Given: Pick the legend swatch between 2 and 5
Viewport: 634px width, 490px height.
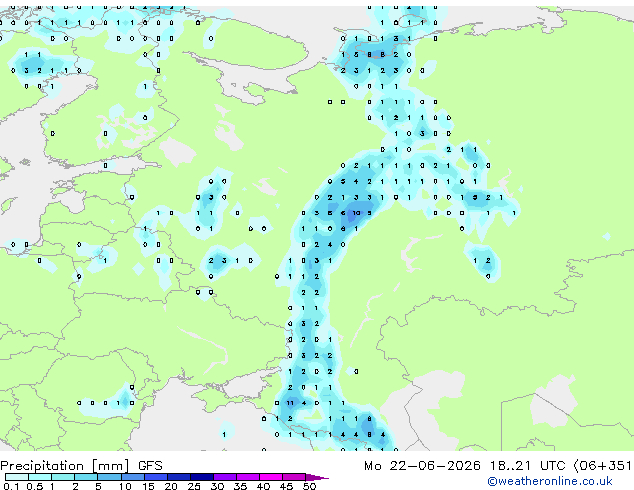Looking at the screenshot, I should 86,477.
